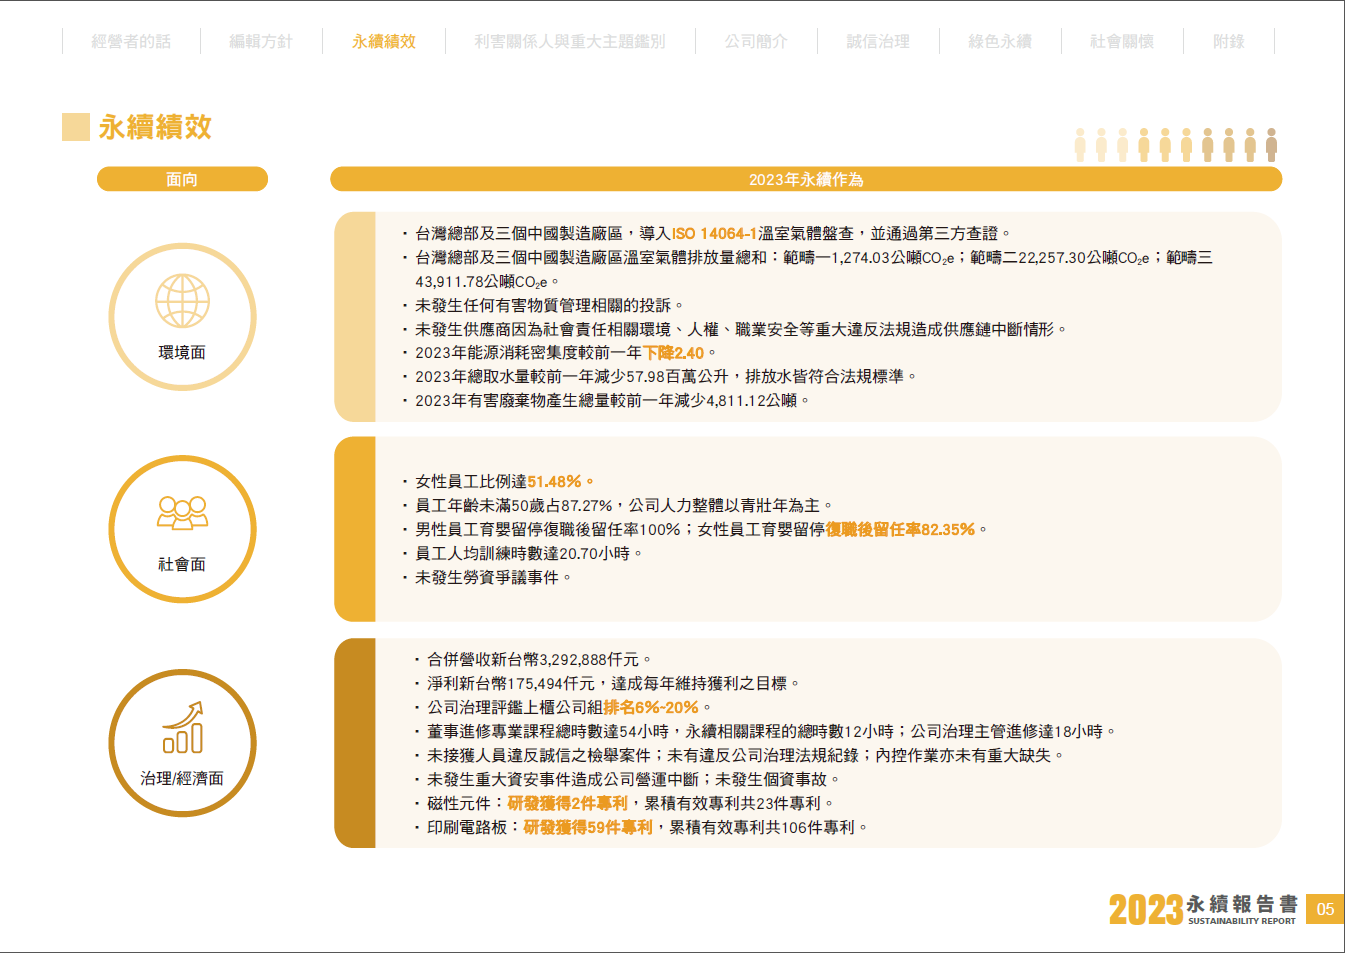
Task: Click the 2023年永續作為 header bar
Action: [806, 179]
